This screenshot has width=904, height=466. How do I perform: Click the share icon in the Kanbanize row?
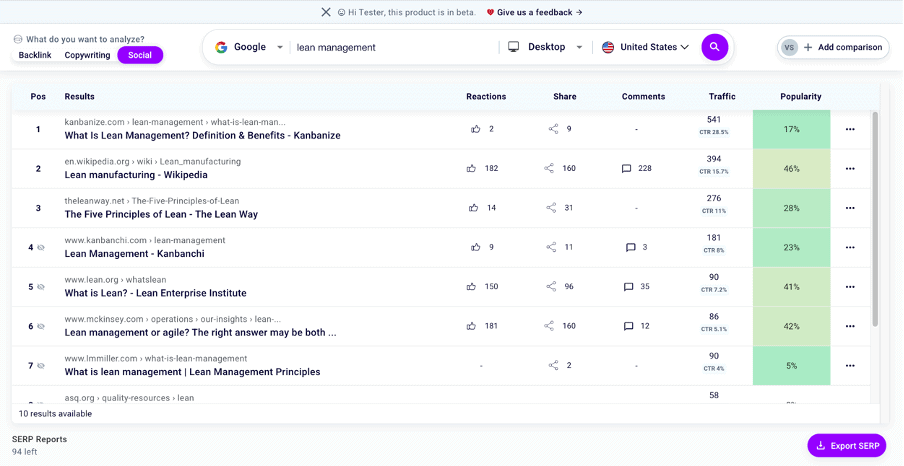(553, 129)
